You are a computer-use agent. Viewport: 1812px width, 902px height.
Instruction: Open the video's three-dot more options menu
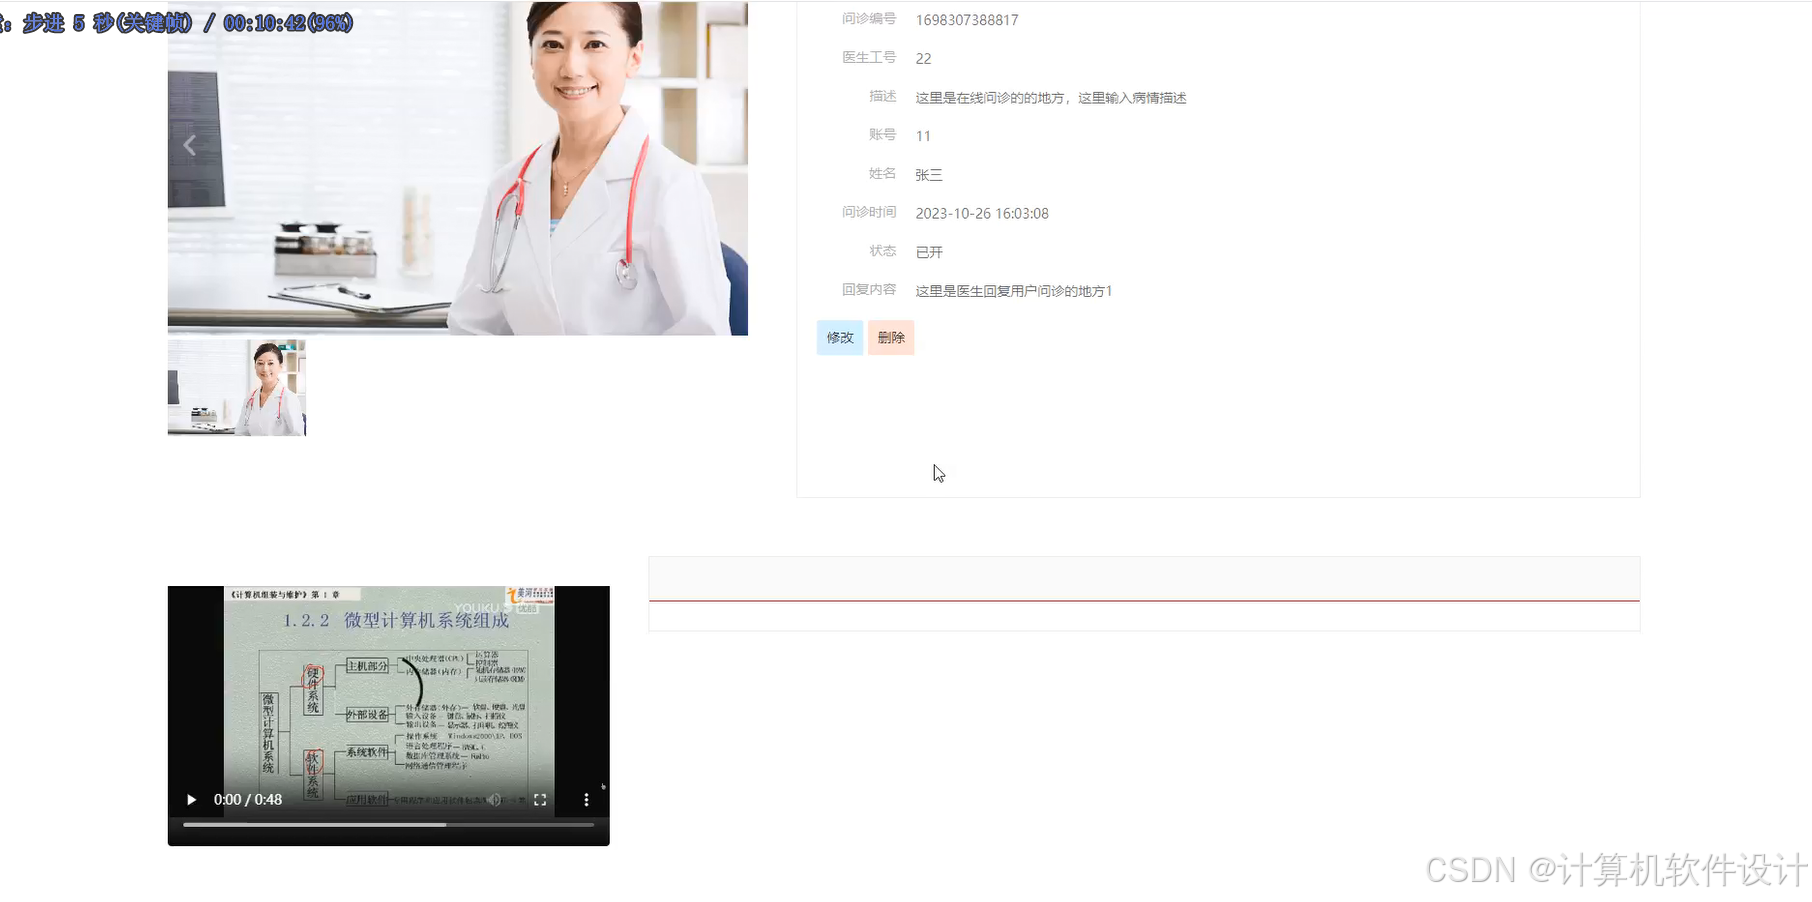tap(586, 800)
